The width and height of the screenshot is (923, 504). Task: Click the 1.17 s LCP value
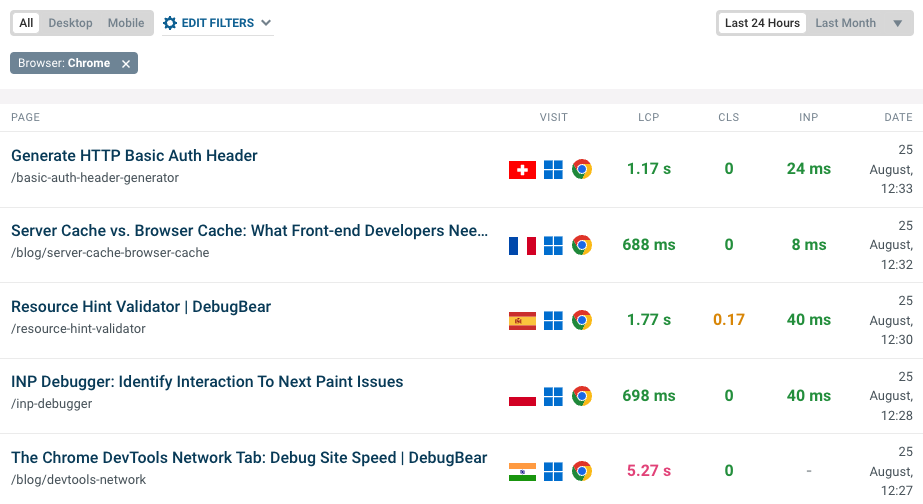649,169
